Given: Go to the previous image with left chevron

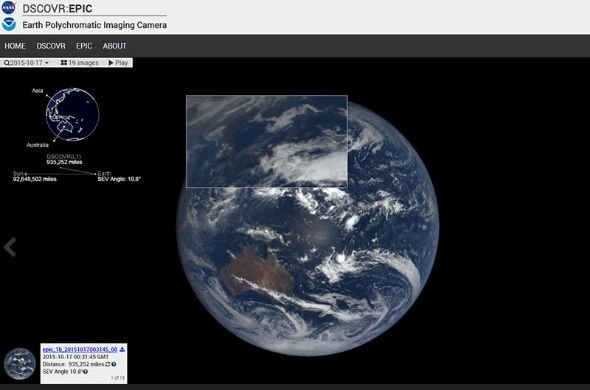Looking at the screenshot, I should click(x=10, y=247).
